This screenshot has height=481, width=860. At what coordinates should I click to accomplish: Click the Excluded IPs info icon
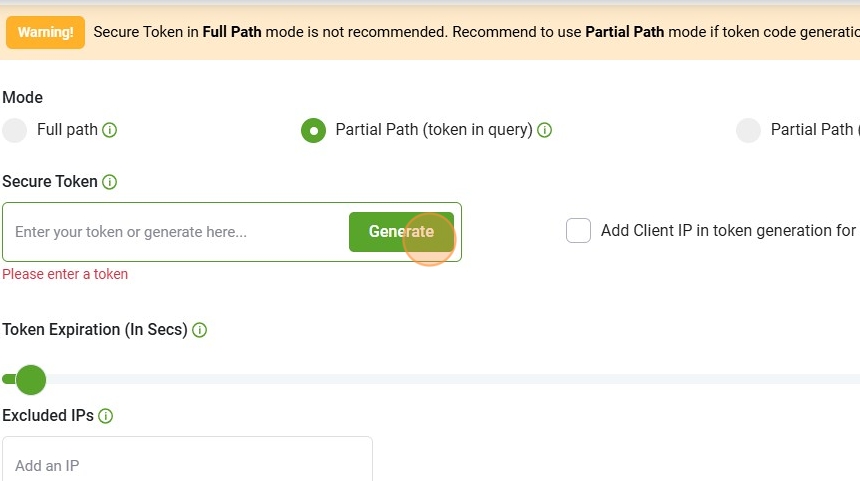click(x=106, y=416)
